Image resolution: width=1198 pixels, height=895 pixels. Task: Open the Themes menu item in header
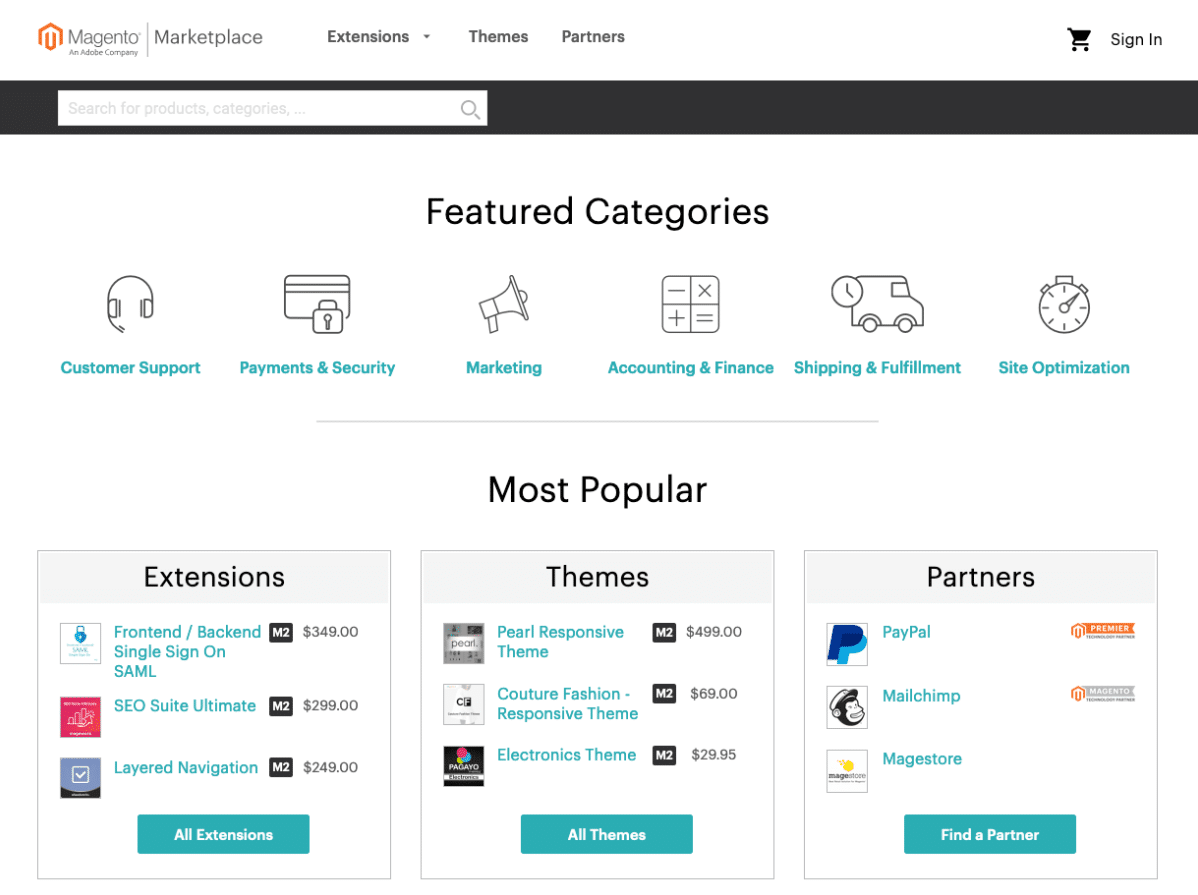coord(498,37)
